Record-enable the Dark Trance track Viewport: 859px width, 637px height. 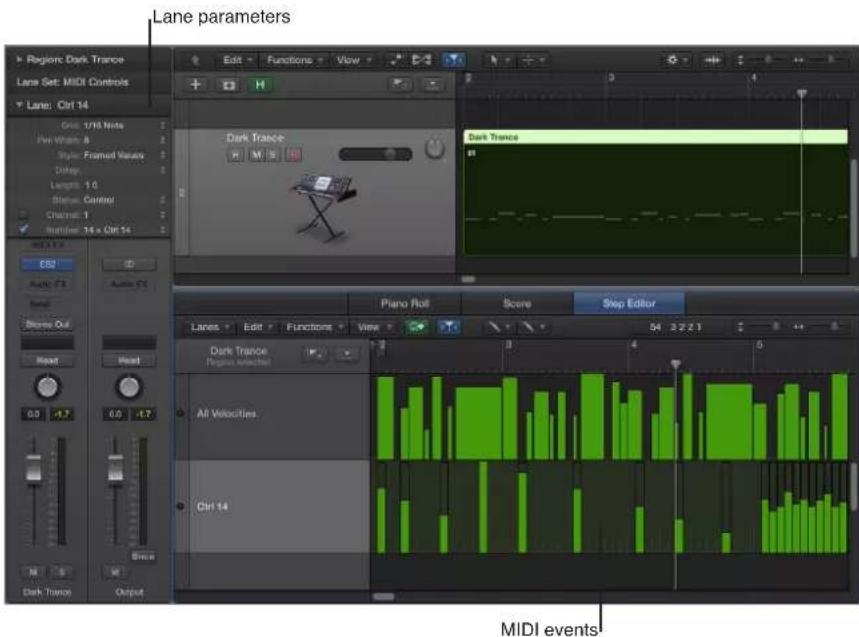294,155
